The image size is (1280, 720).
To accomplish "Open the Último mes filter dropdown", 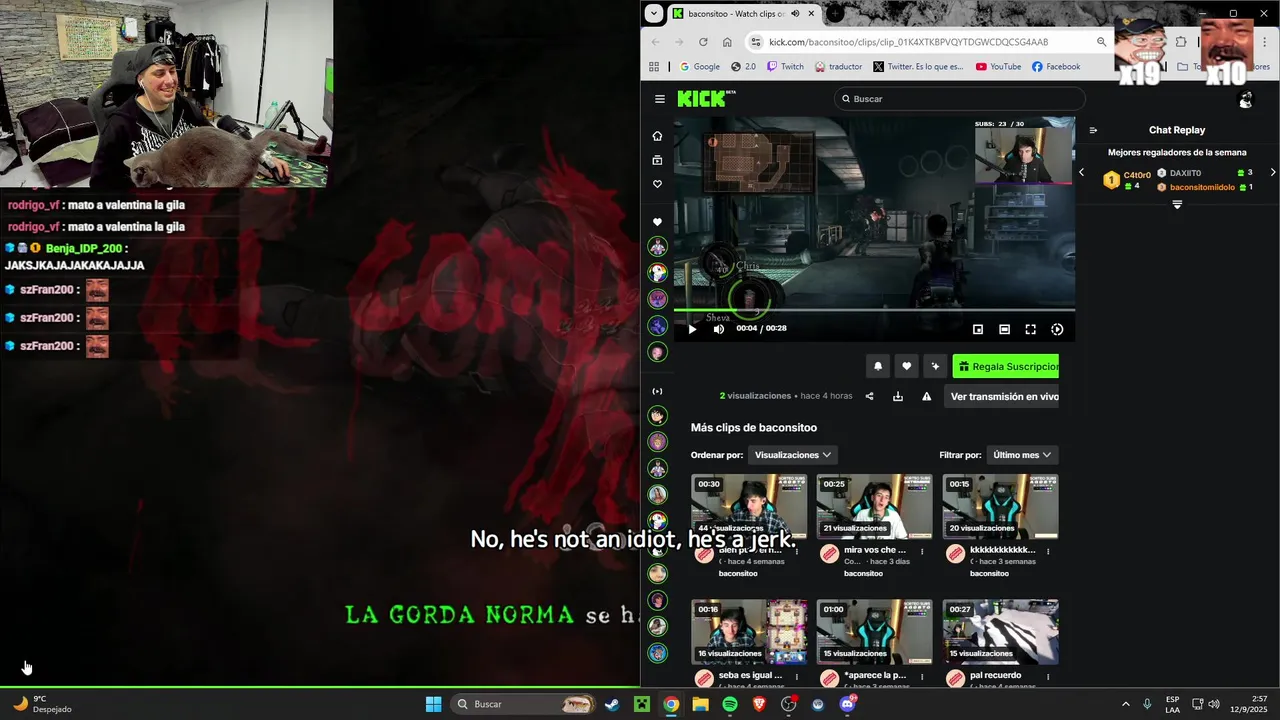I will [1022, 455].
